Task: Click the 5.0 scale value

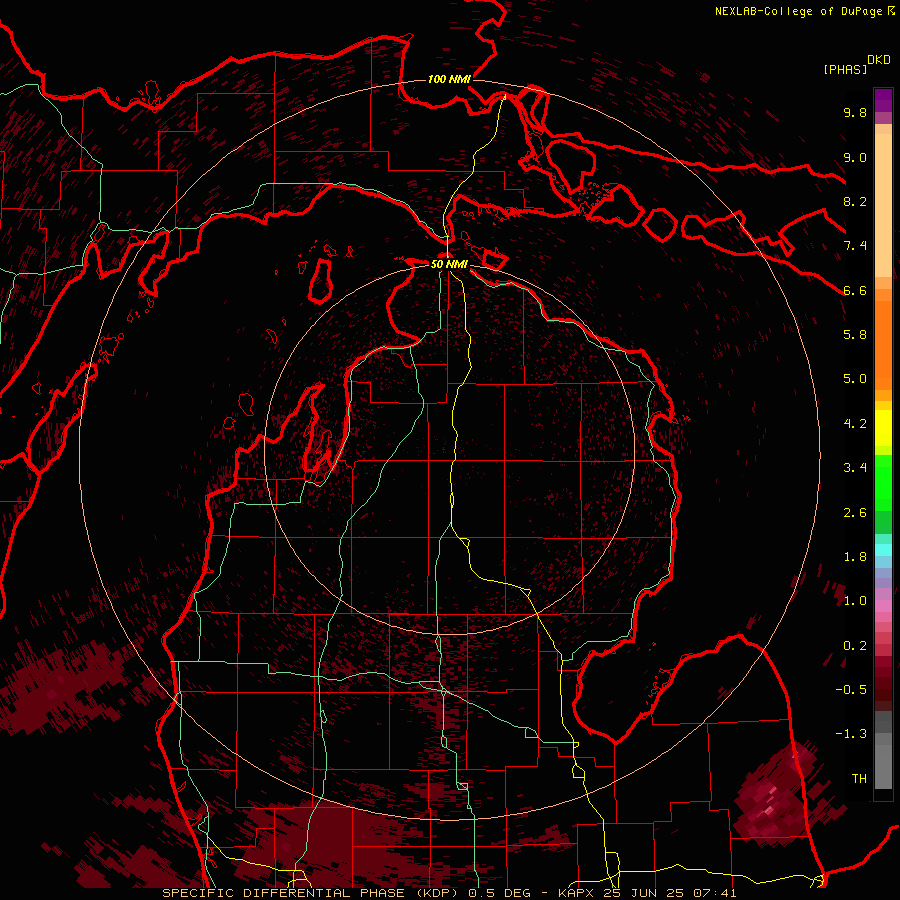Action: pyautogui.click(x=855, y=379)
